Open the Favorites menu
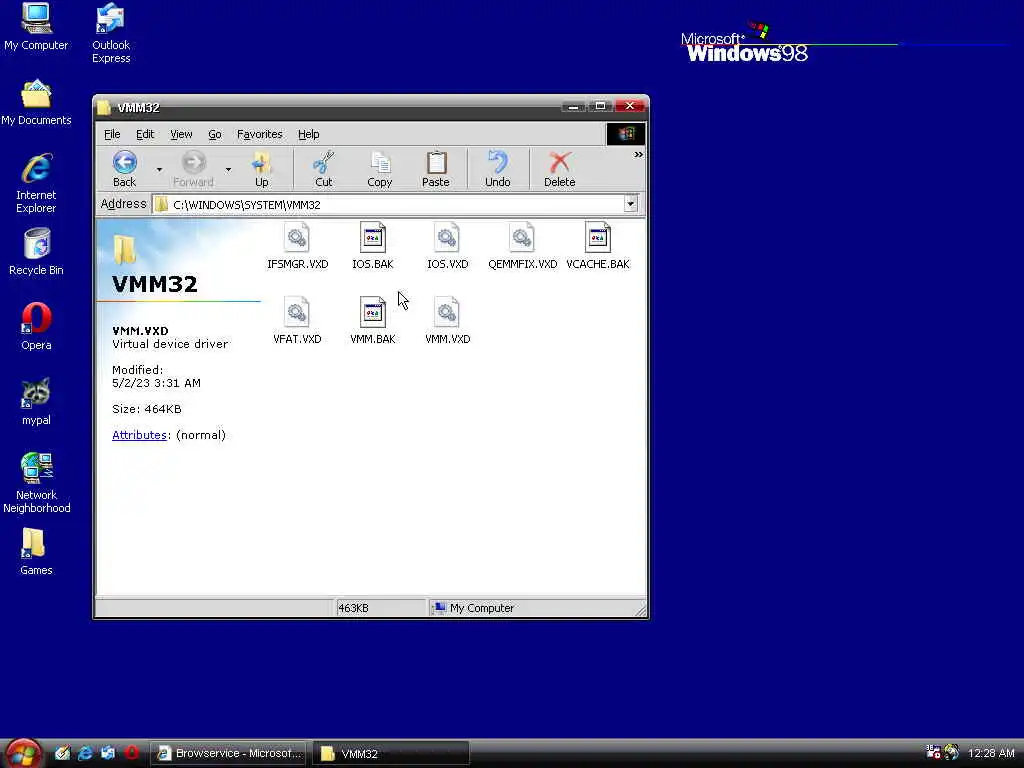This screenshot has width=1024, height=768. pyautogui.click(x=259, y=134)
